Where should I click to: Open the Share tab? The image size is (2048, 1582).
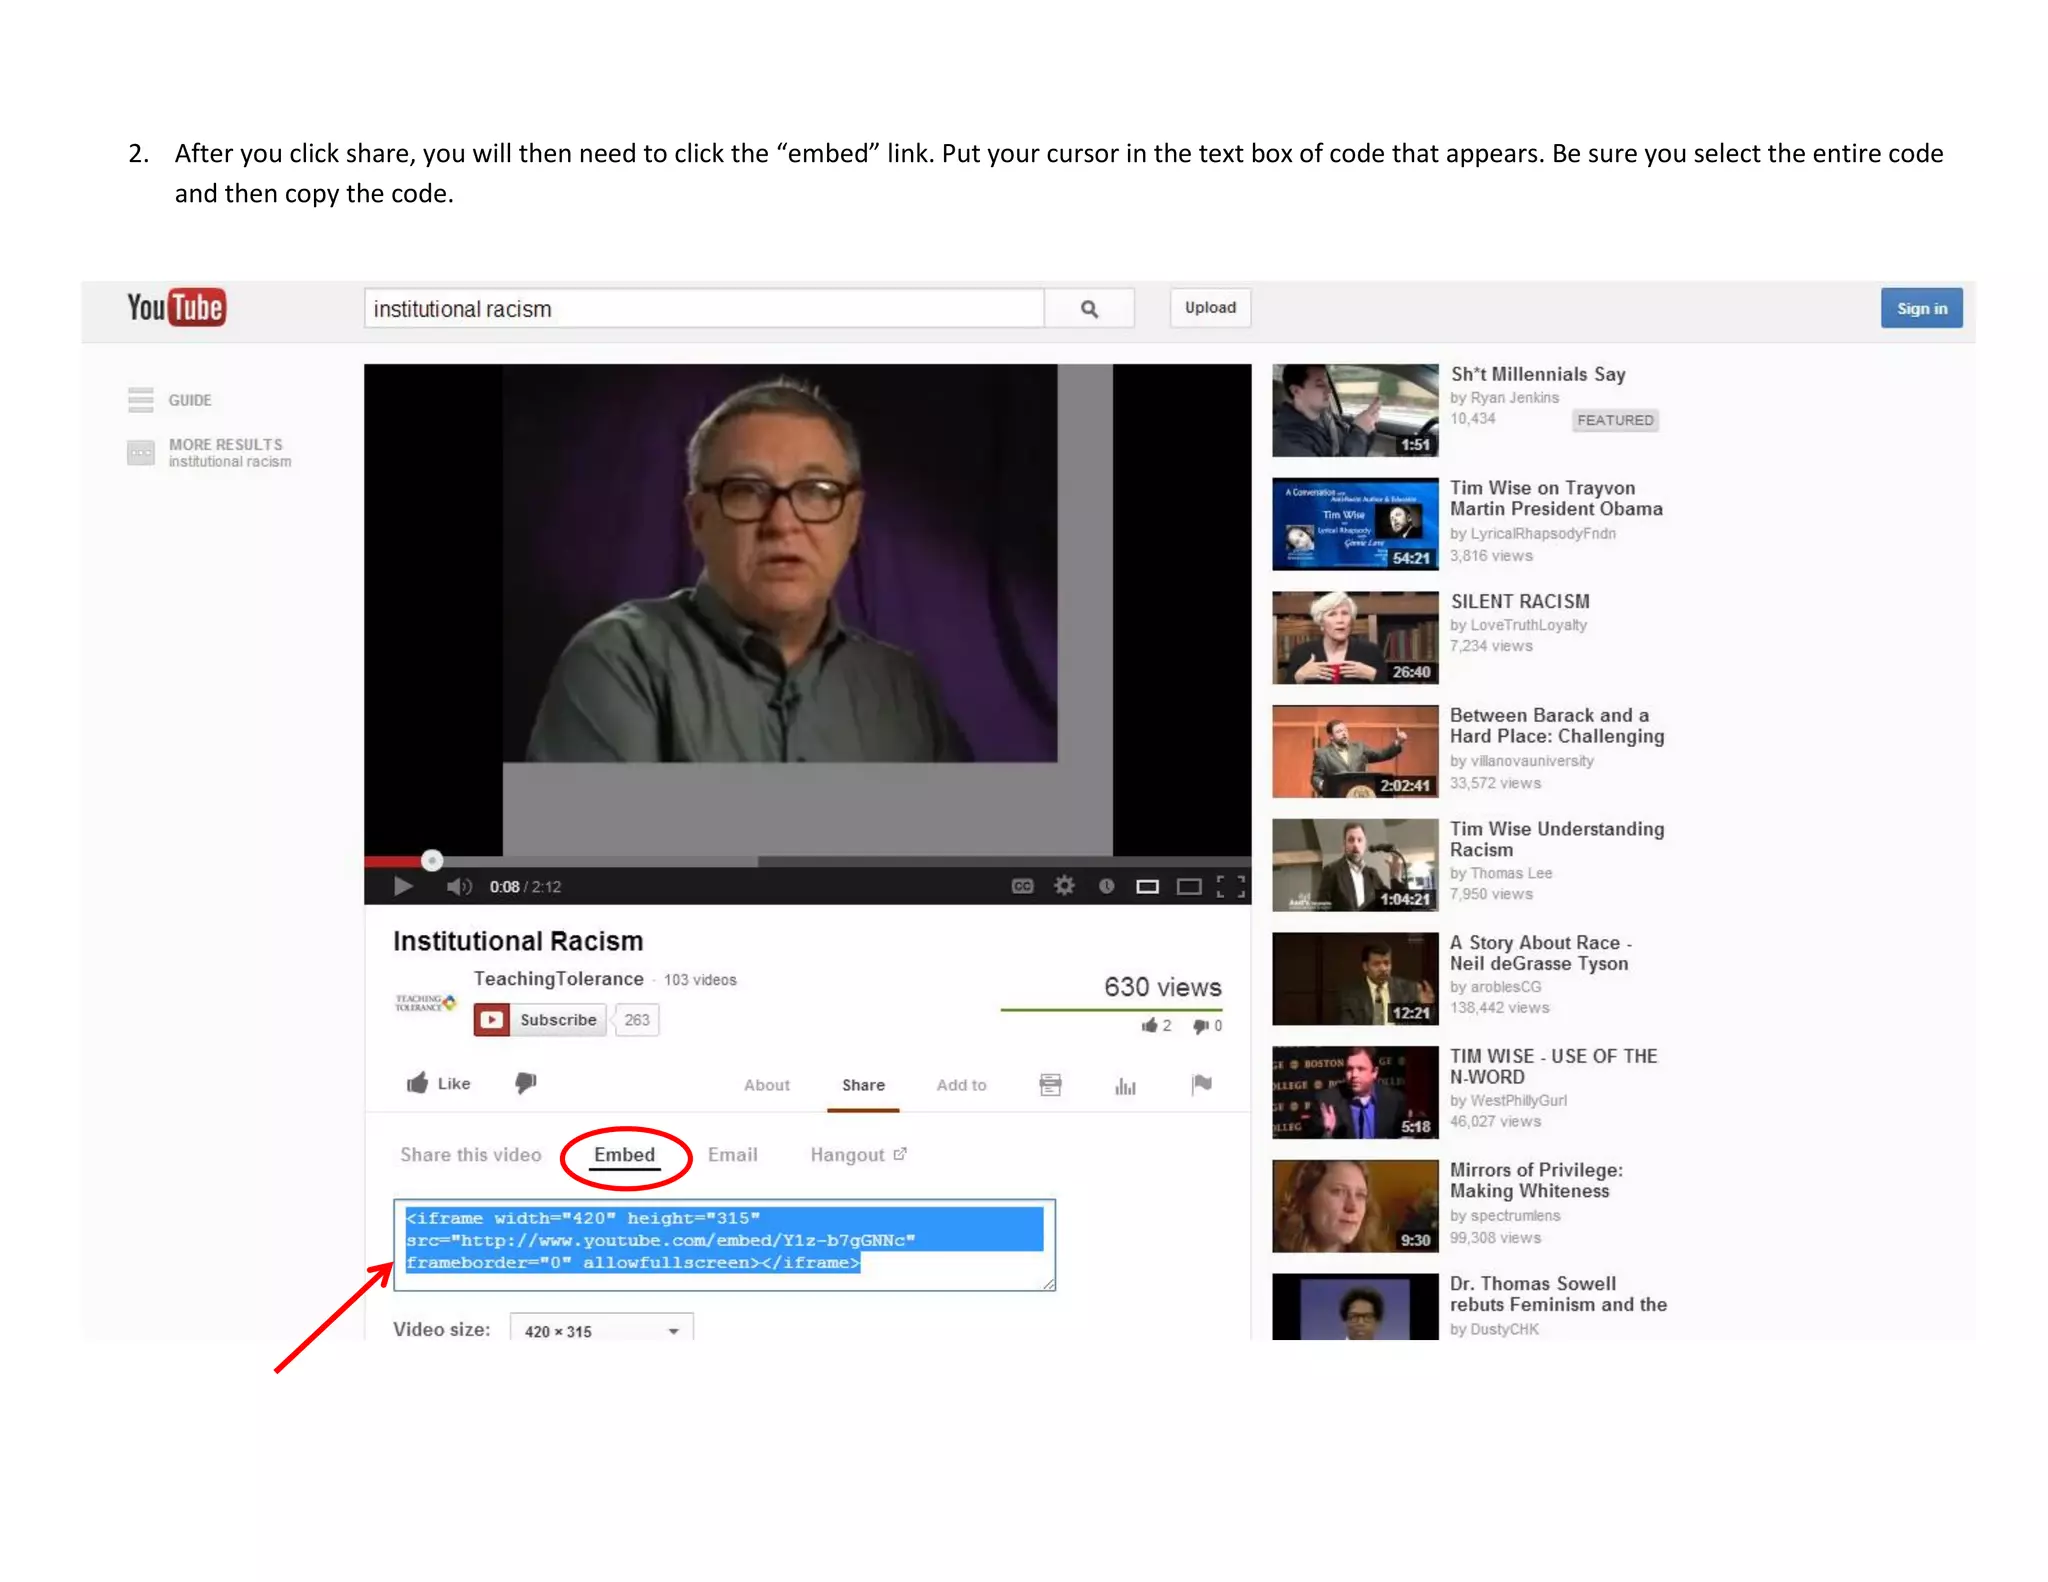click(863, 1085)
